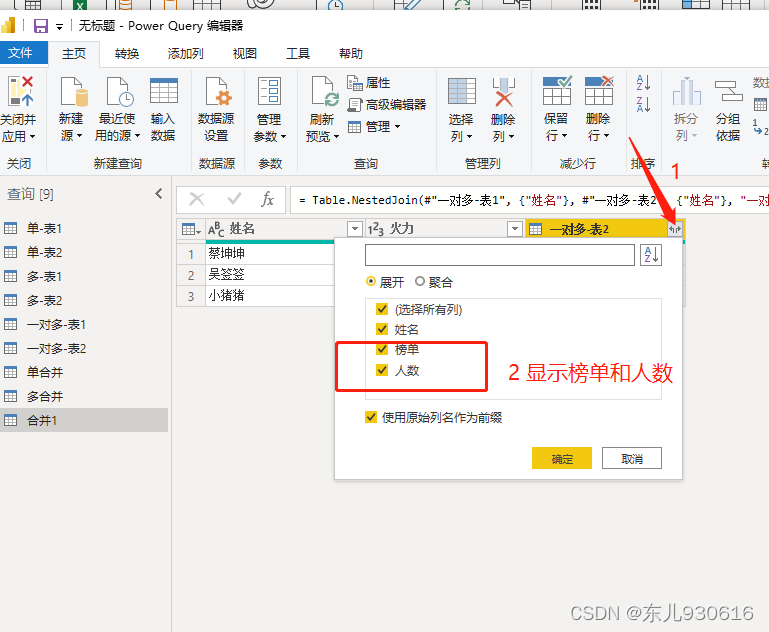Switch to the 主页 (Home) tab
The image size is (769, 632).
click(x=74, y=53)
